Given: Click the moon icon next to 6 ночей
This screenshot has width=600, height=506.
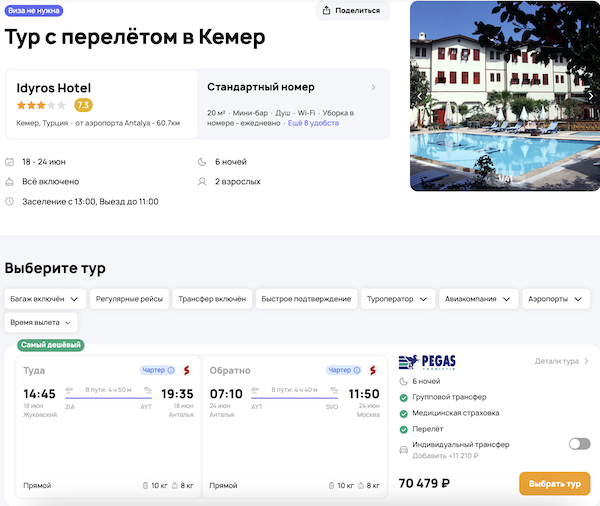Looking at the screenshot, I should [x=204, y=162].
